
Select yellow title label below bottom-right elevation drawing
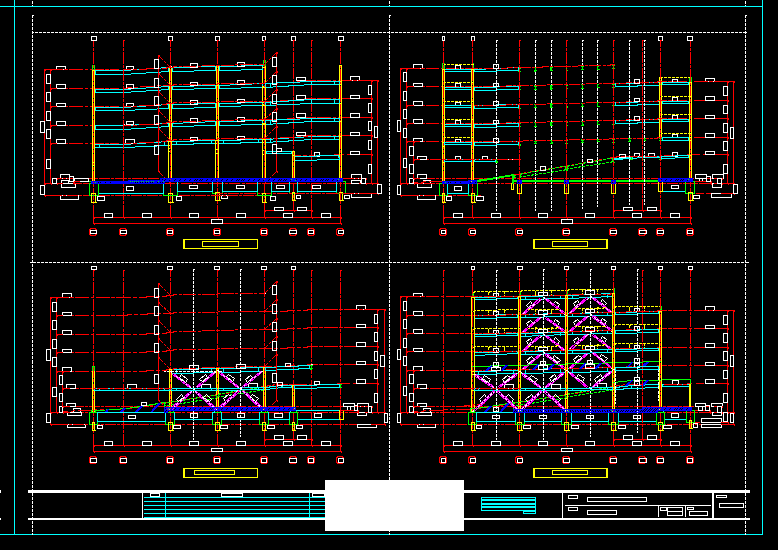(x=570, y=473)
